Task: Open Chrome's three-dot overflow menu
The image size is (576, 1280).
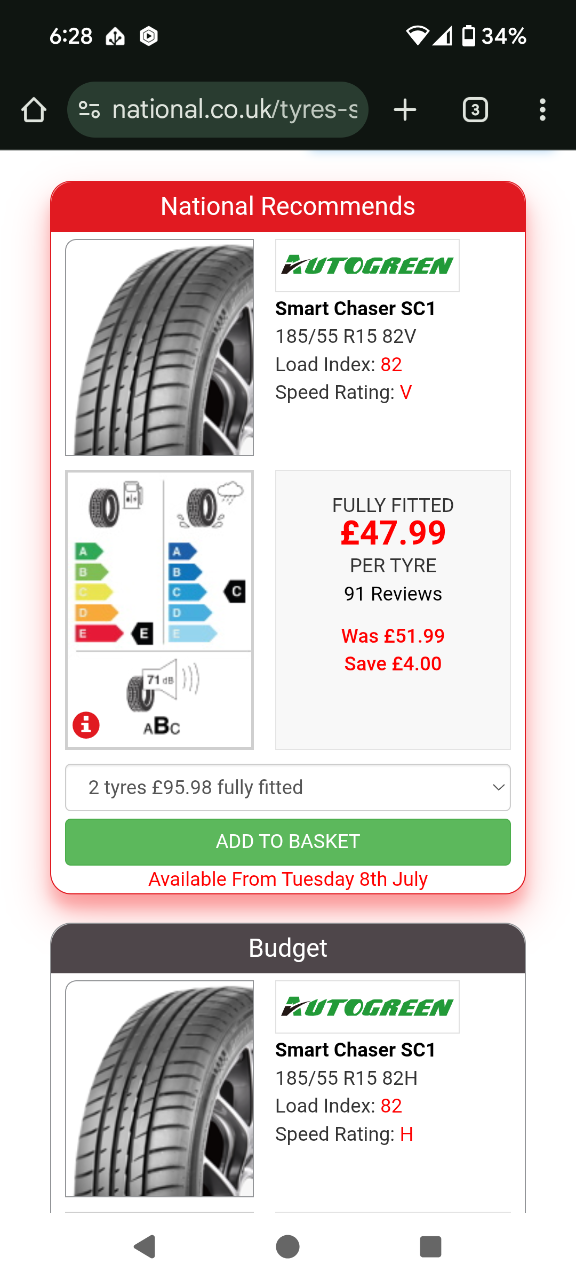Action: coord(542,110)
